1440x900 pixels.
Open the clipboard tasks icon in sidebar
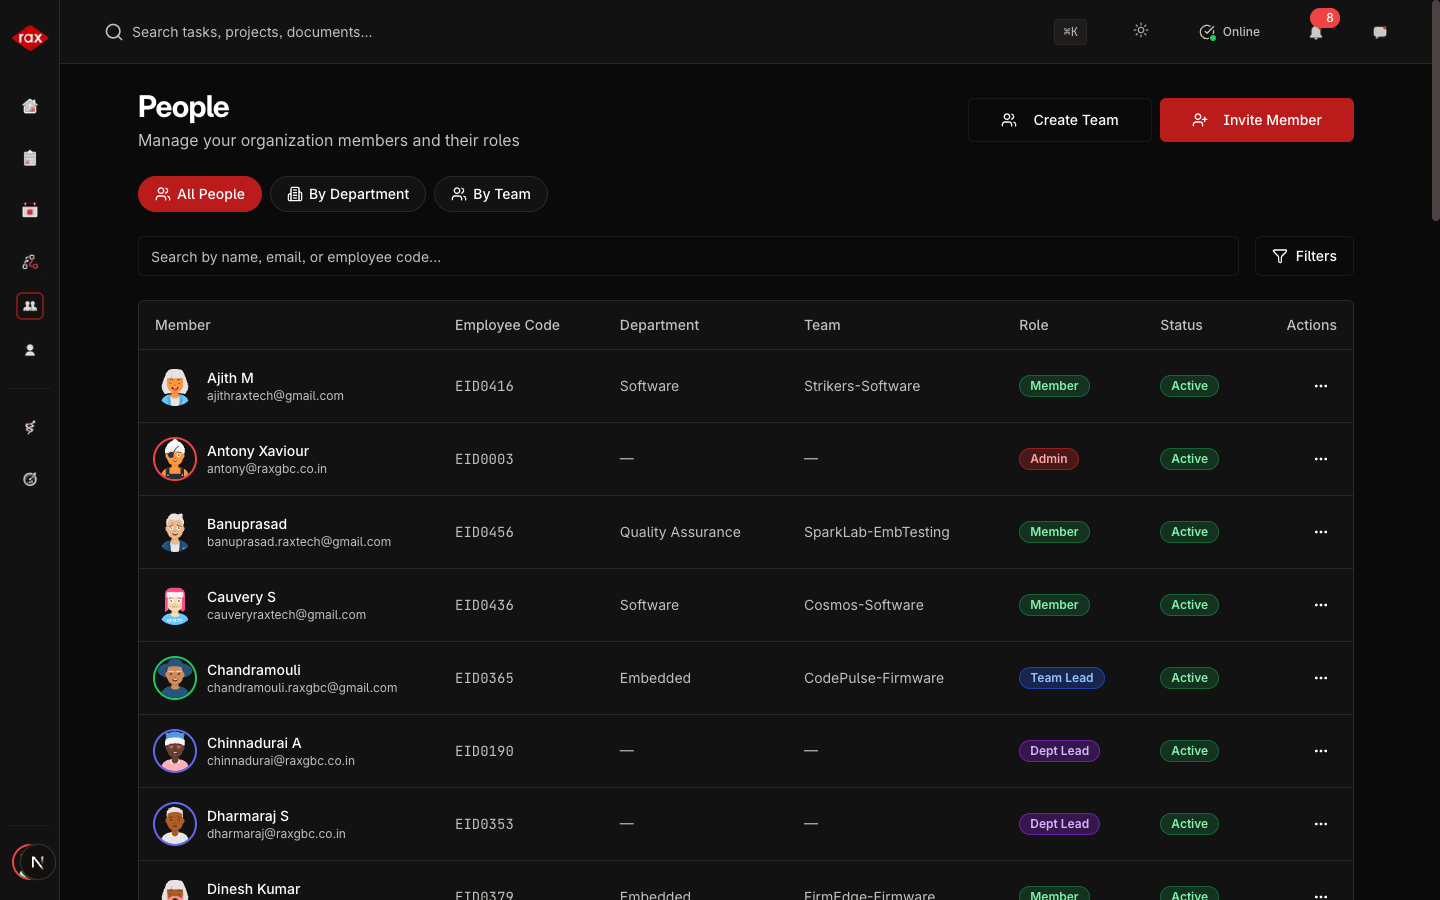coord(30,158)
